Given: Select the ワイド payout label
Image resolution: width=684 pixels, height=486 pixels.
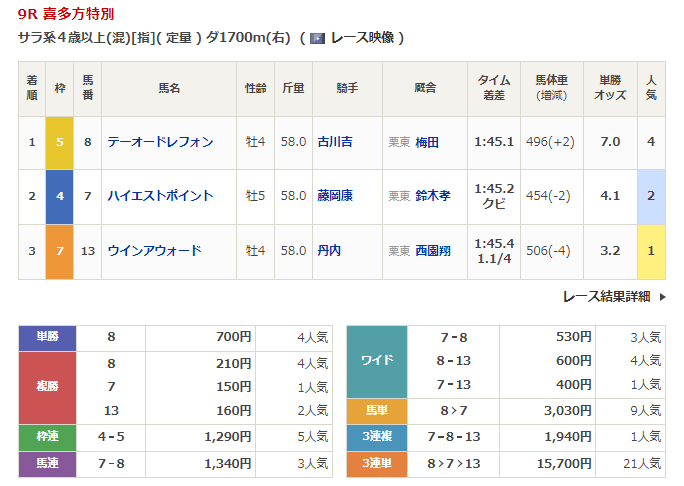Looking at the screenshot, I should tap(376, 361).
